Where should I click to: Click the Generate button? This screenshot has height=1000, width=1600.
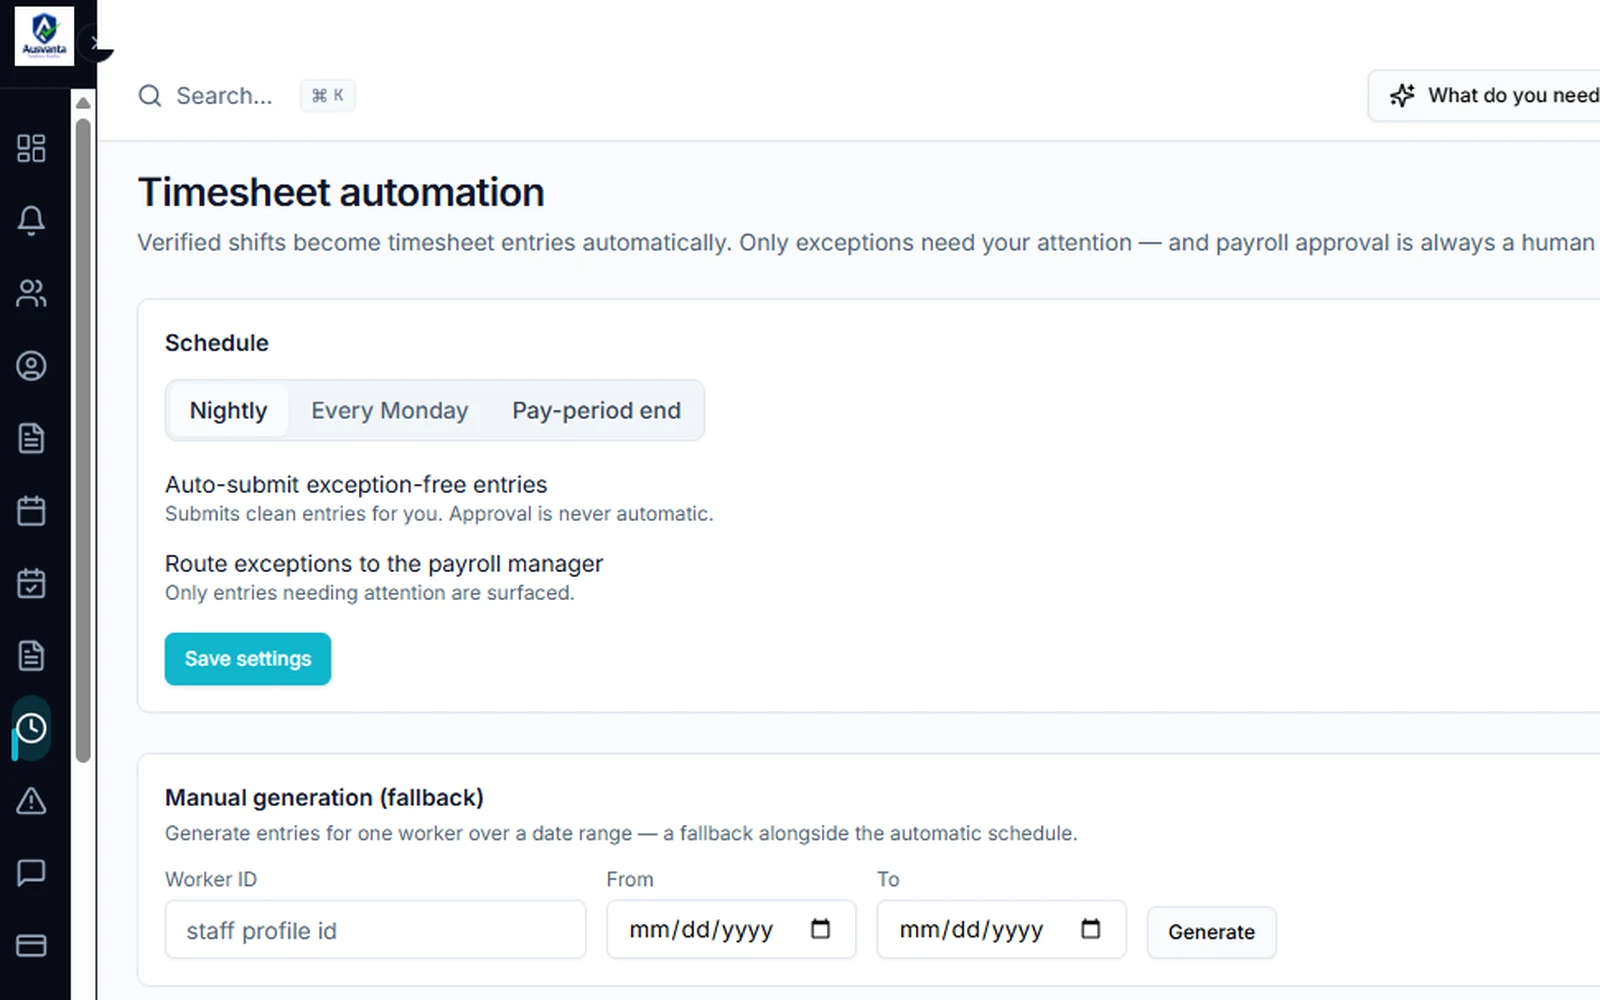(x=1211, y=932)
